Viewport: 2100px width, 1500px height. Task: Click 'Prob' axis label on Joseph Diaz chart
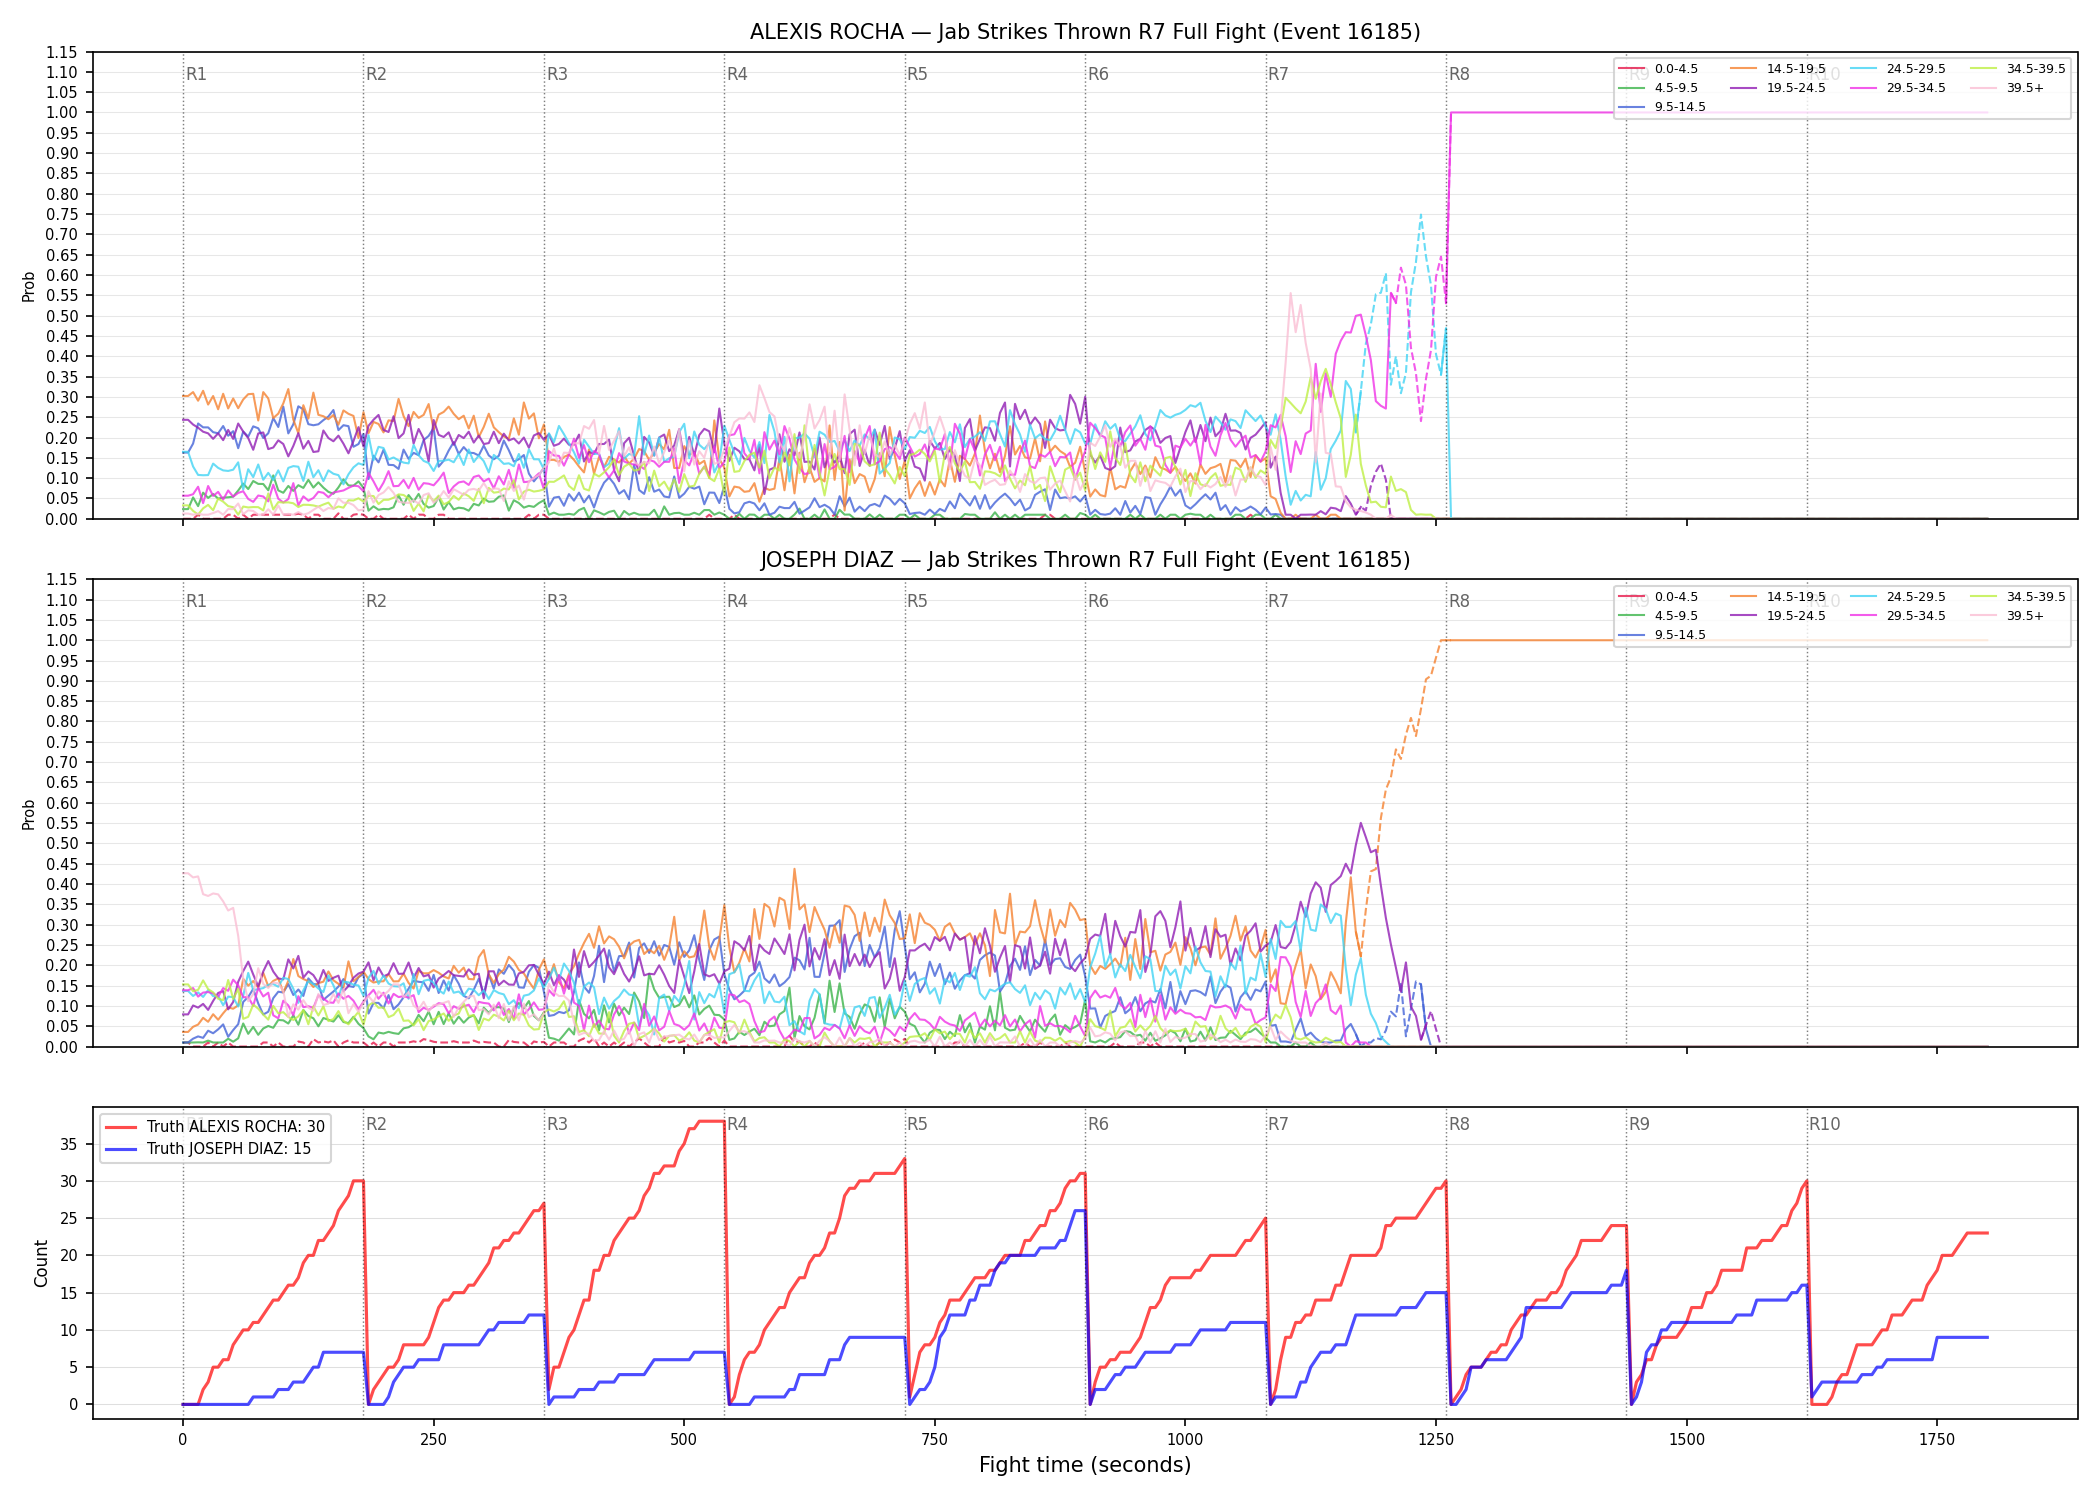pos(29,814)
